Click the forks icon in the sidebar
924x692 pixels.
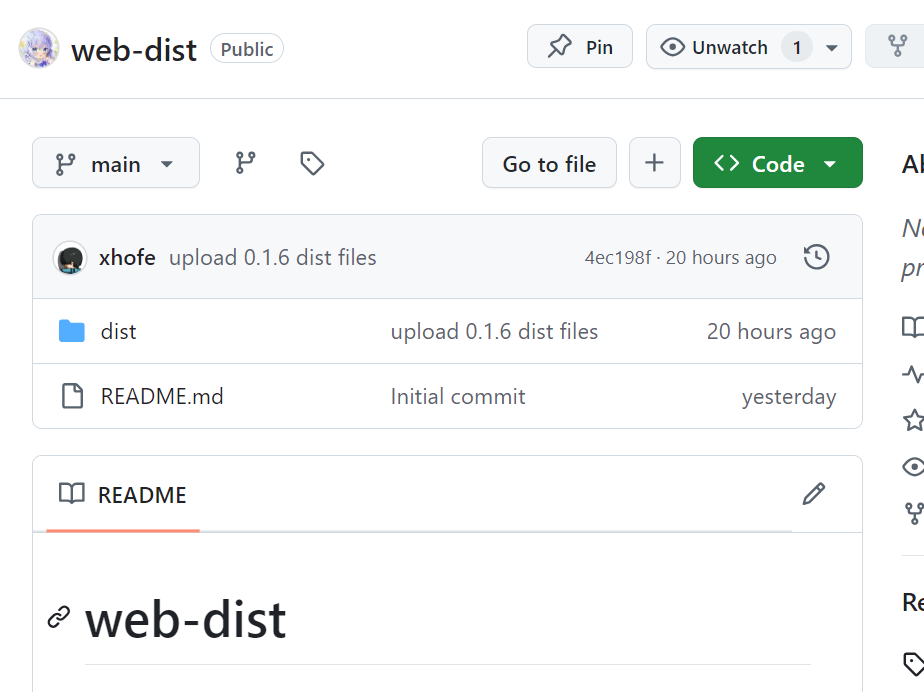[914, 513]
